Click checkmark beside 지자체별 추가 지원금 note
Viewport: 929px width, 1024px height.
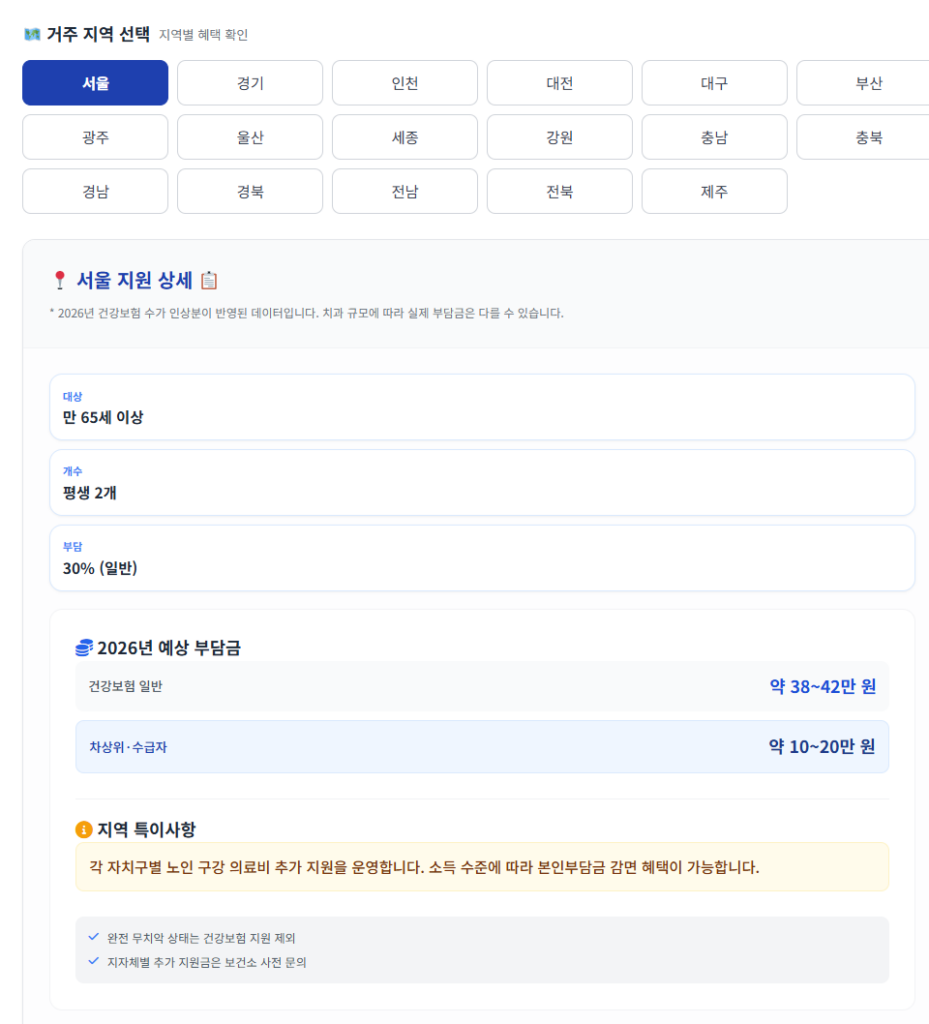tap(93, 961)
